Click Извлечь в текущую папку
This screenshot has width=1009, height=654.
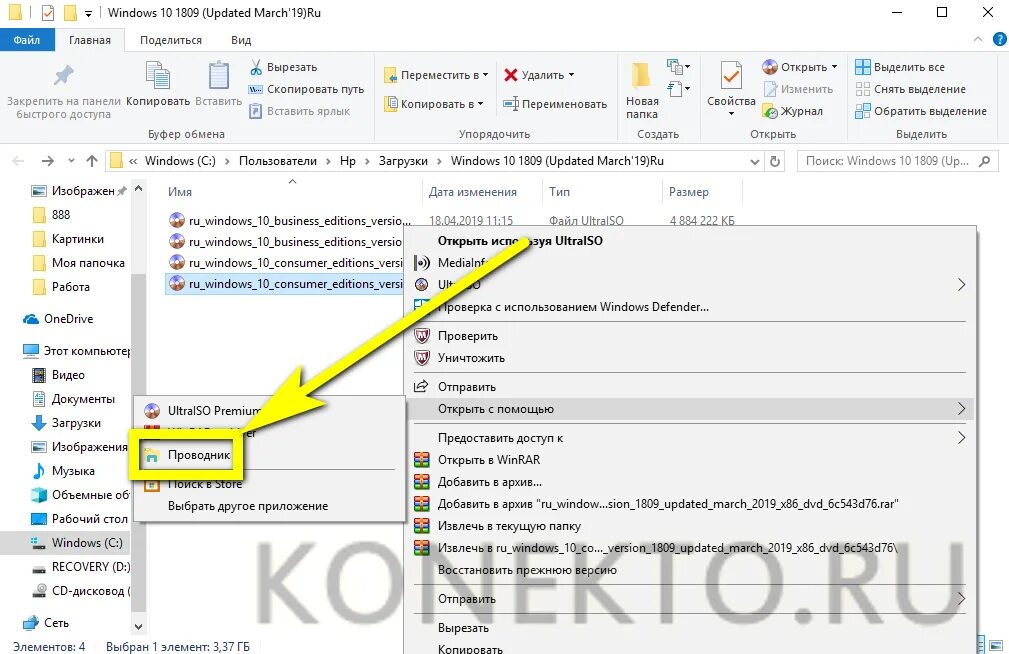(509, 526)
